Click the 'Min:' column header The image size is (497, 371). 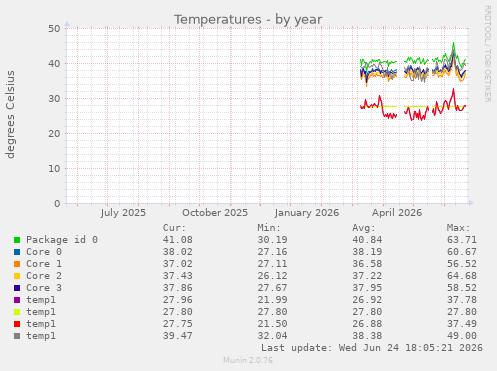coord(269,228)
